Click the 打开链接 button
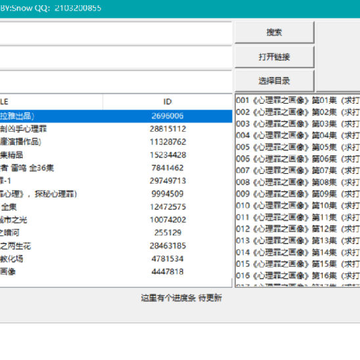This screenshot has height=360, width=360. [x=274, y=57]
